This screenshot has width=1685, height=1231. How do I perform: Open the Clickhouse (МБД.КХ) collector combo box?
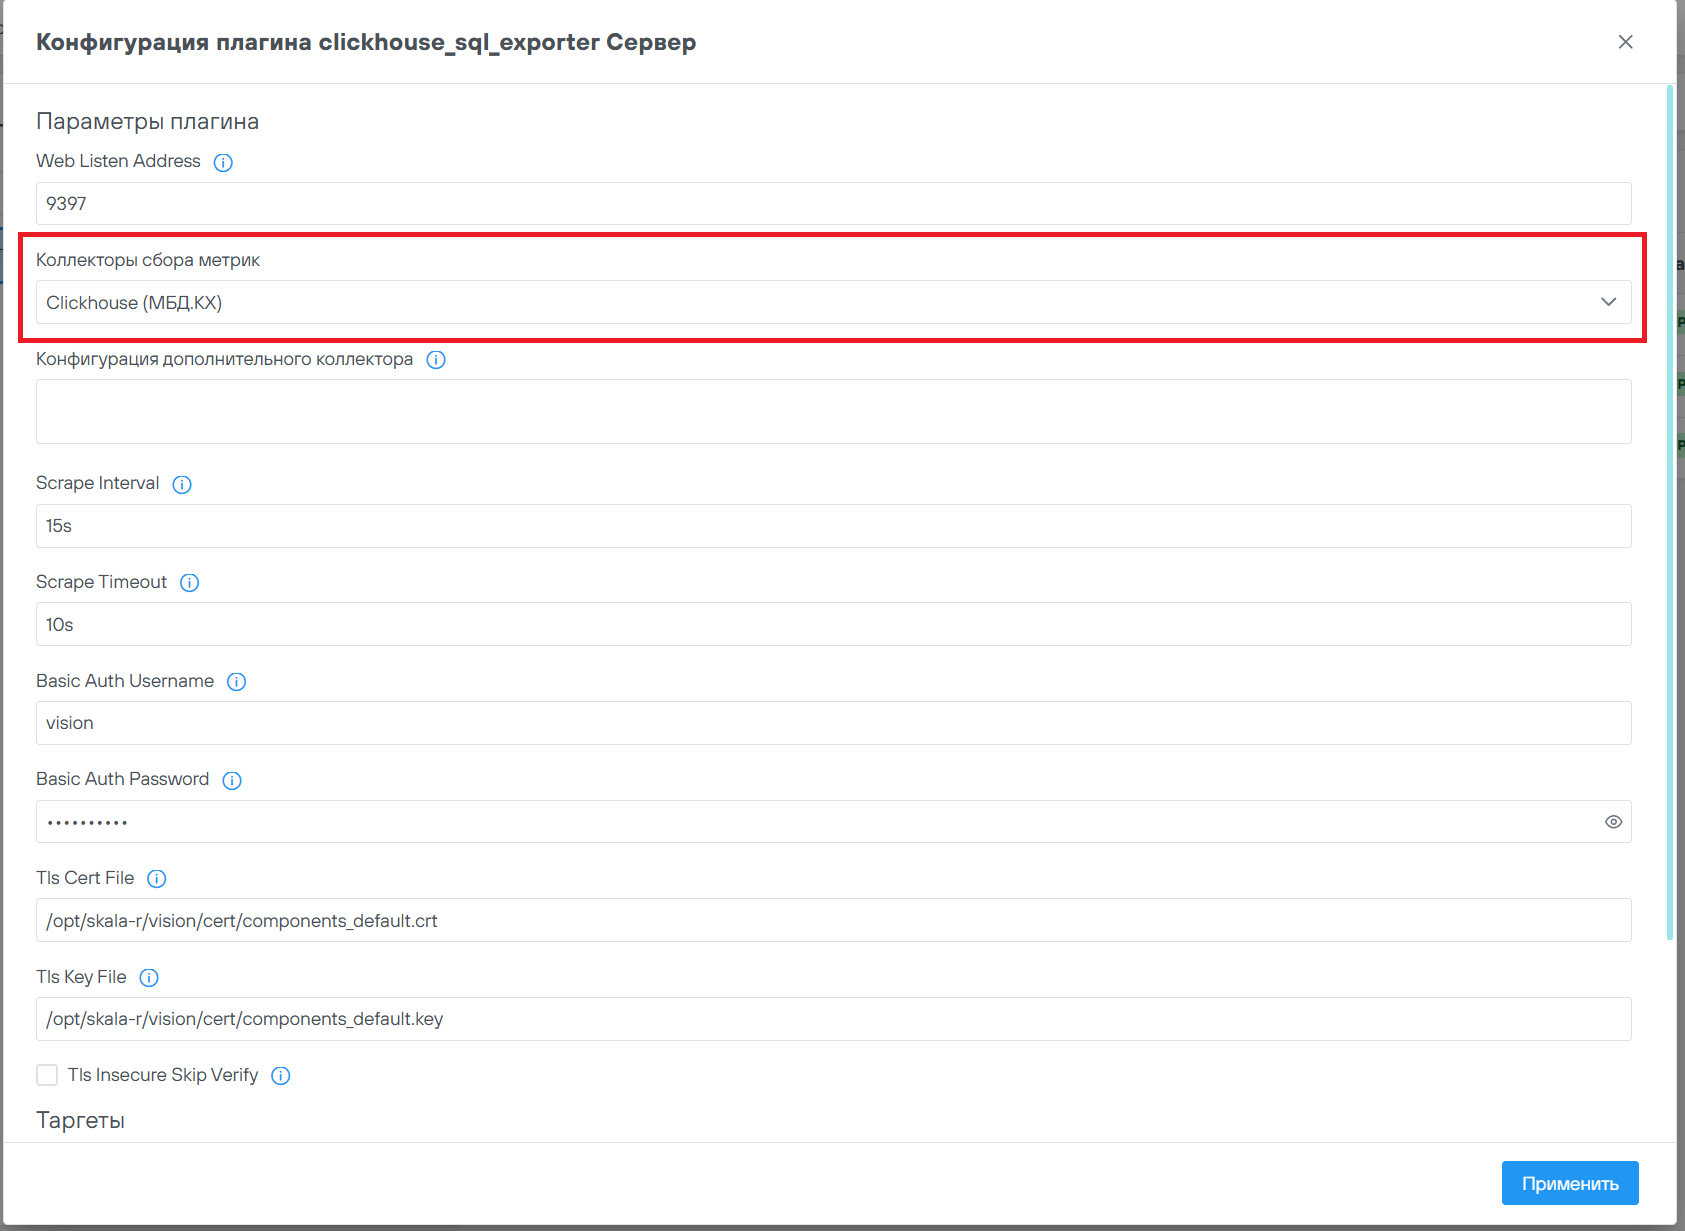pos(800,302)
